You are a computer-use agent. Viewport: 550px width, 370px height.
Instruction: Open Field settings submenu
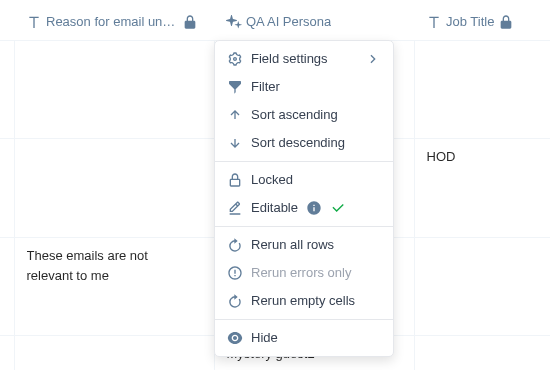click(x=304, y=59)
